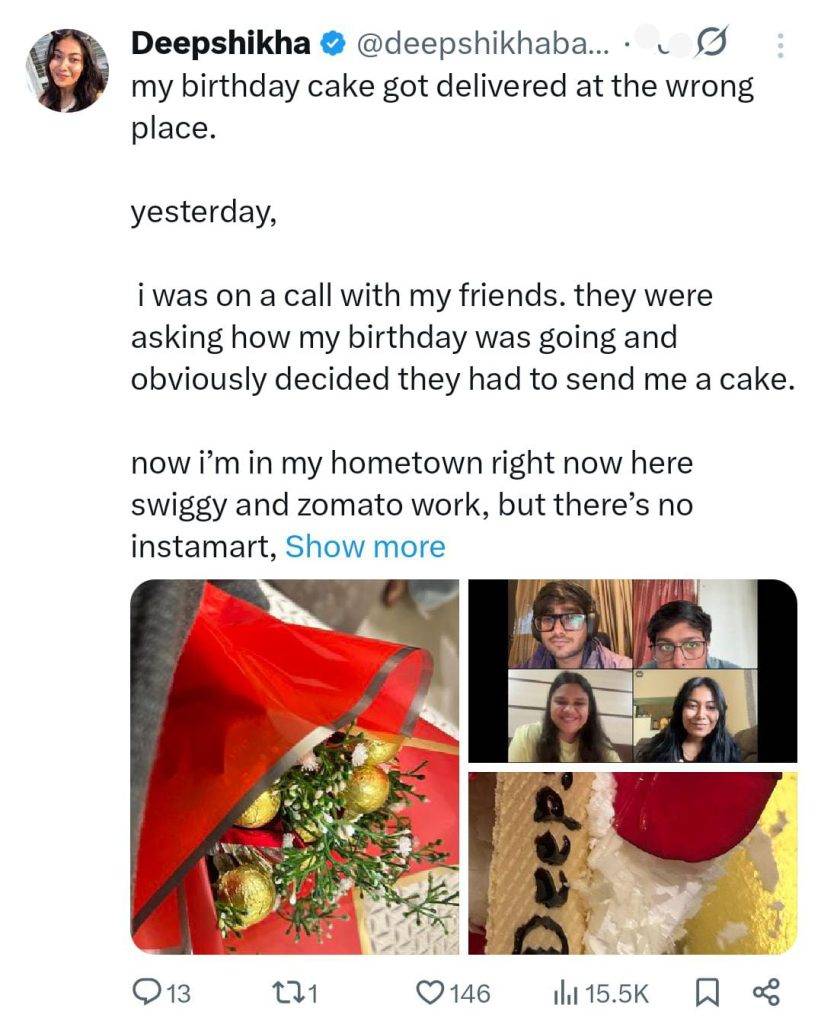Click the Deepshikha display name

coord(220,44)
